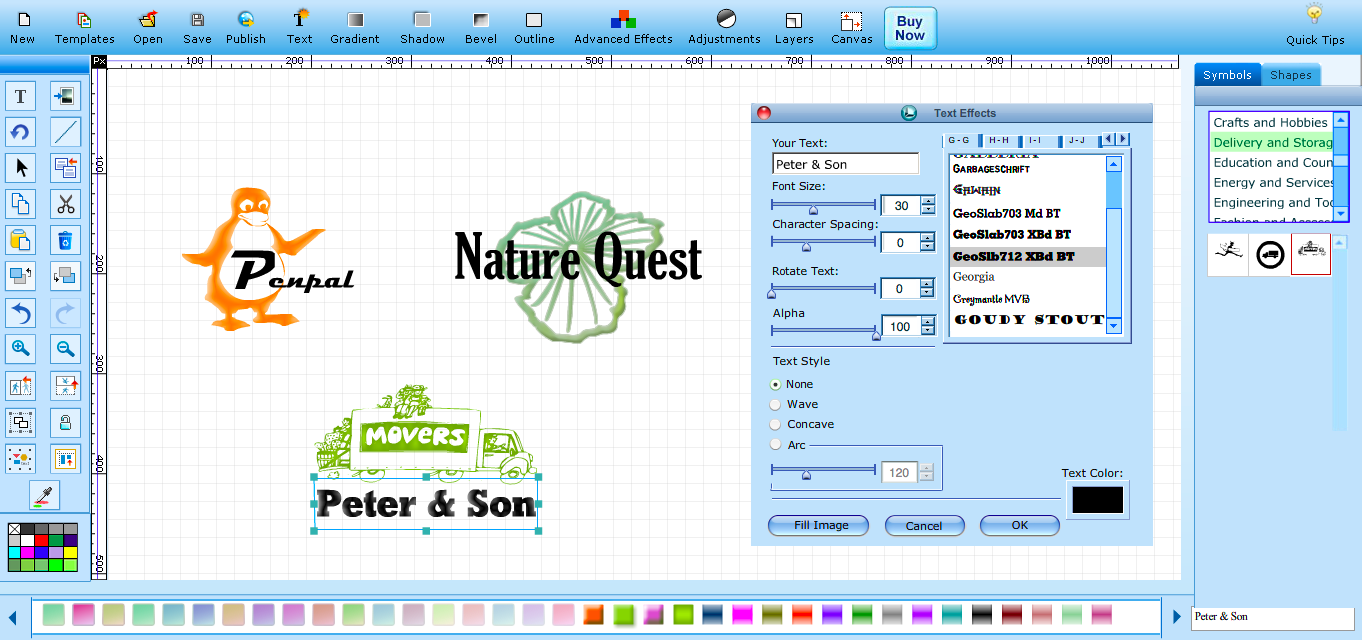Switch to the Shapes tab

coord(1290,75)
